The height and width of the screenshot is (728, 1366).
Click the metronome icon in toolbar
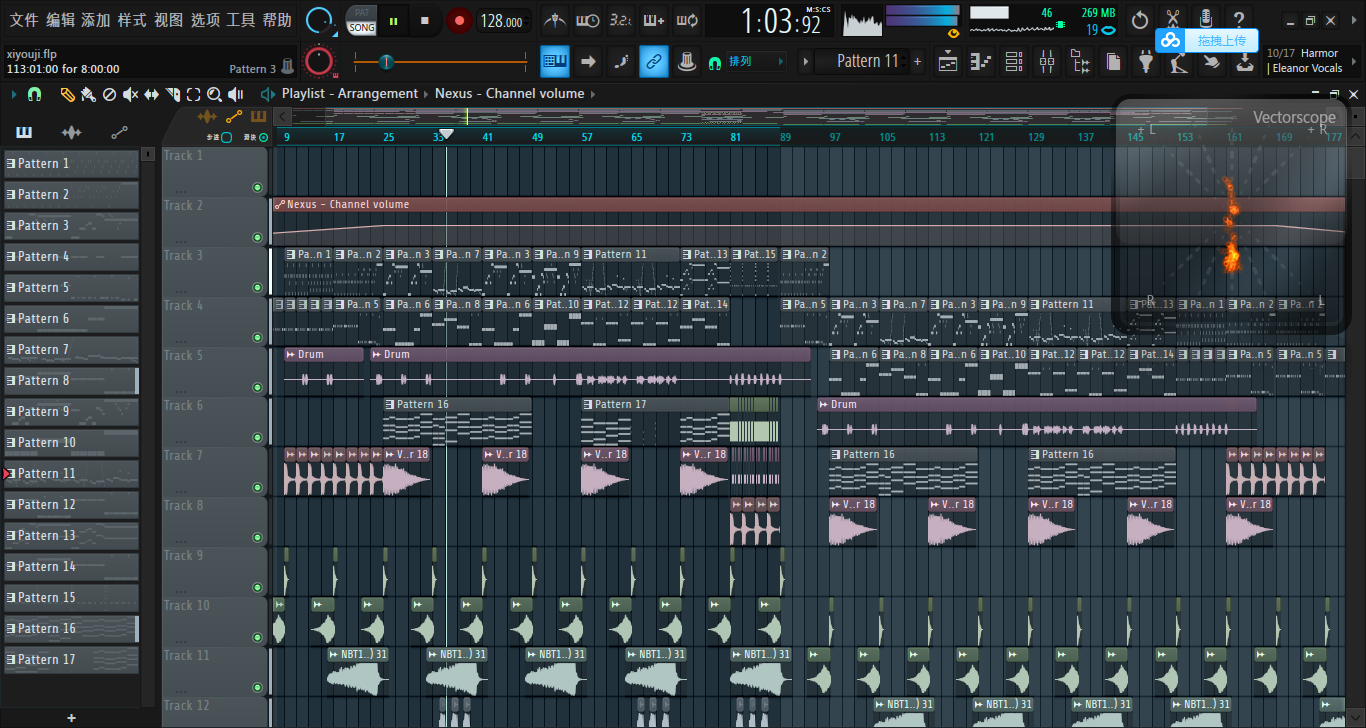coord(553,20)
